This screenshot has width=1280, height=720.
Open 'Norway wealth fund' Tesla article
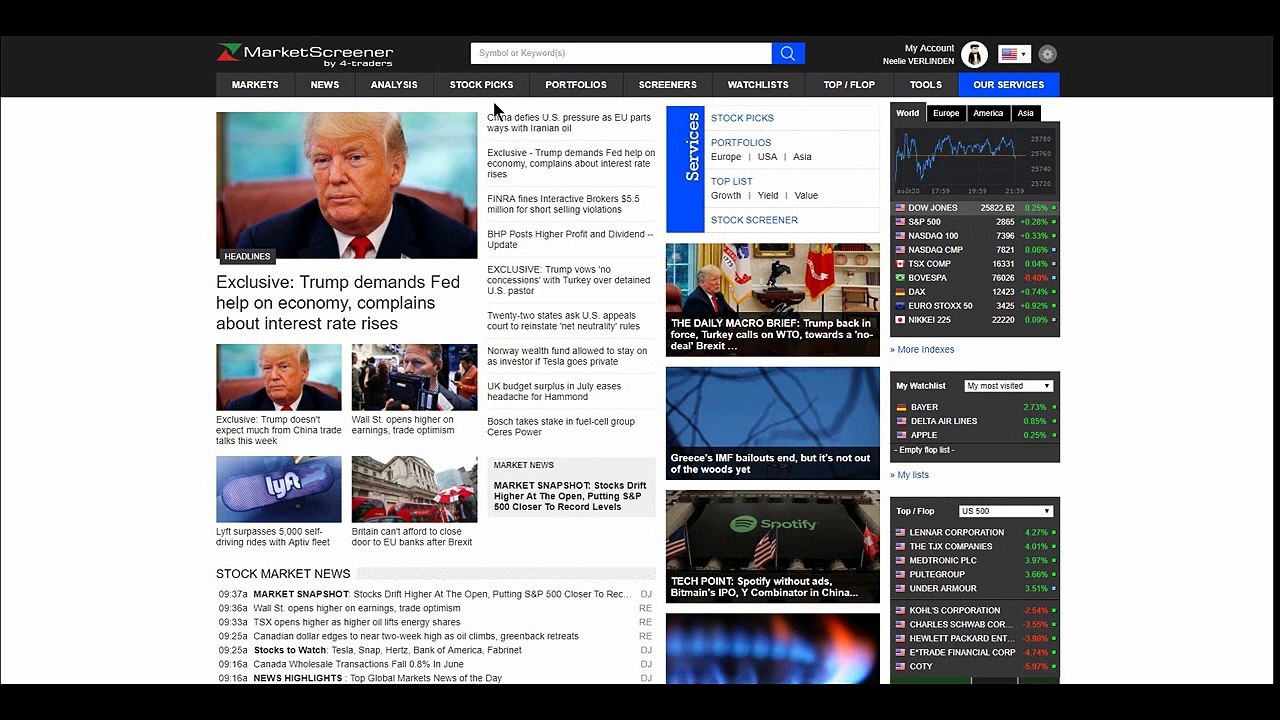[567, 356]
